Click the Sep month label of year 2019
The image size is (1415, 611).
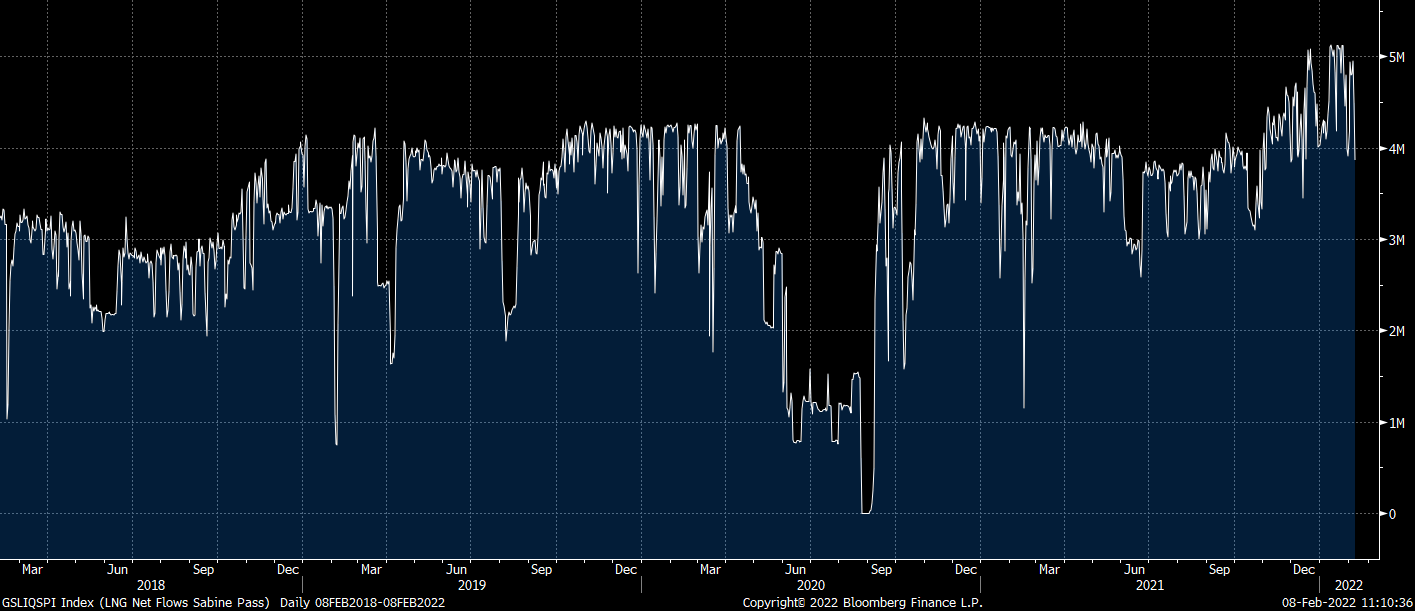[x=542, y=569]
